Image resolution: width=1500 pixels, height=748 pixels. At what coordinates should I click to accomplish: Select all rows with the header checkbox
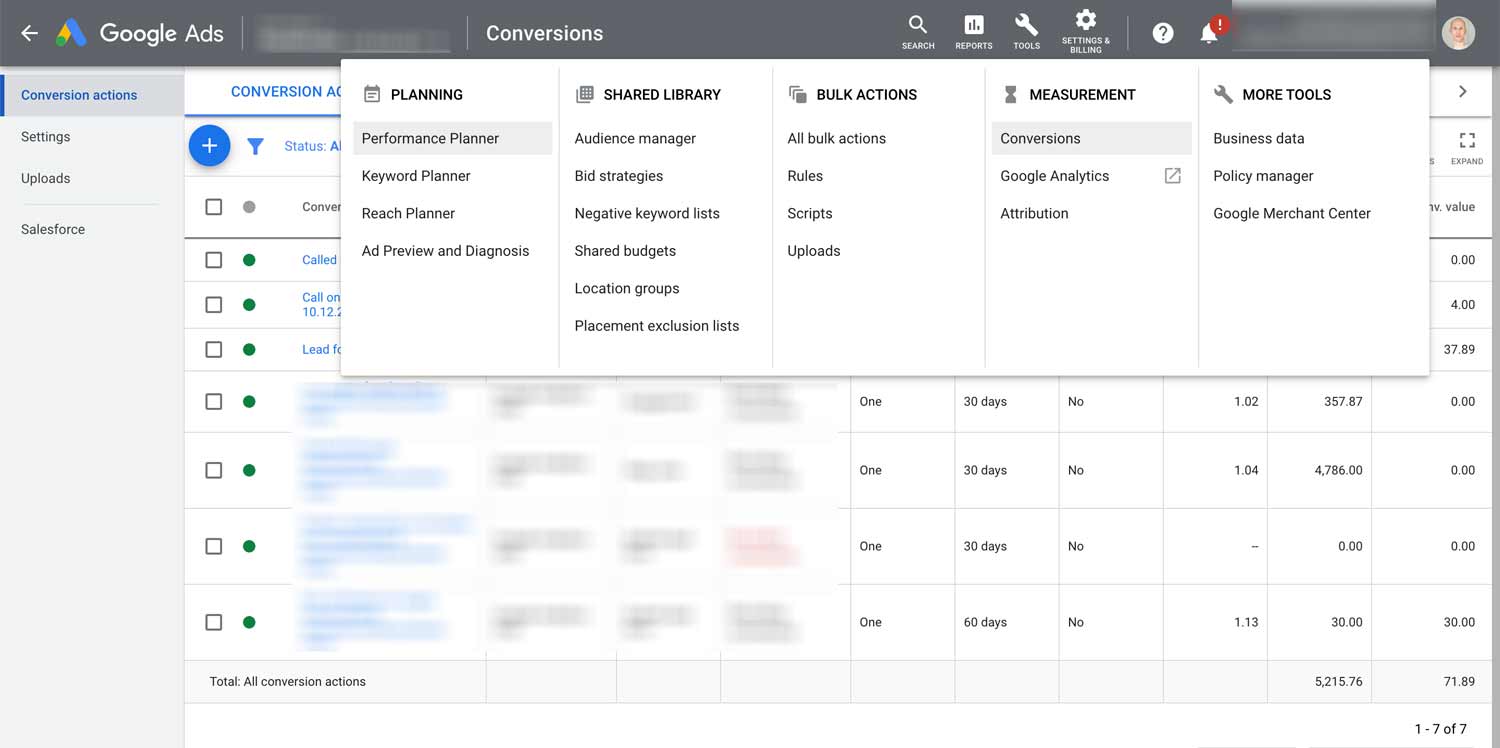[x=213, y=207]
